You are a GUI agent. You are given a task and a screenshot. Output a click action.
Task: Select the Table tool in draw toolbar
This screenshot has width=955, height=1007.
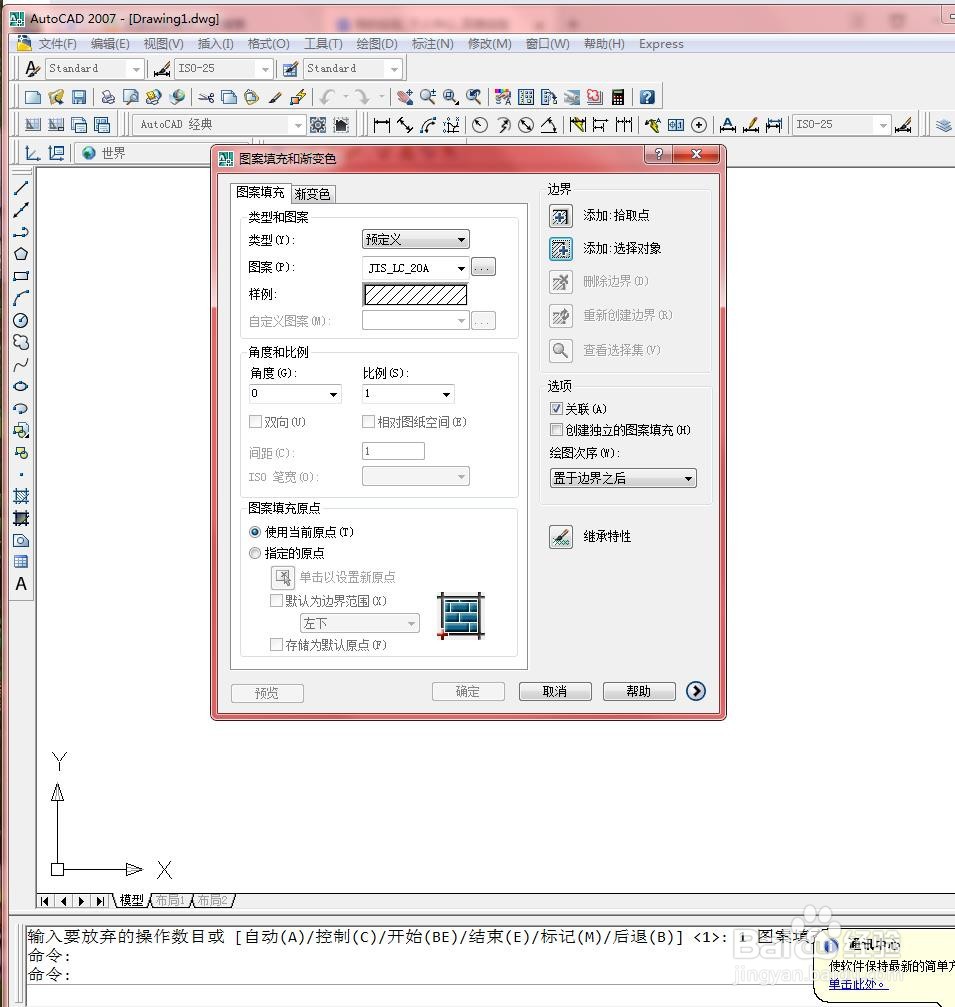[21, 562]
